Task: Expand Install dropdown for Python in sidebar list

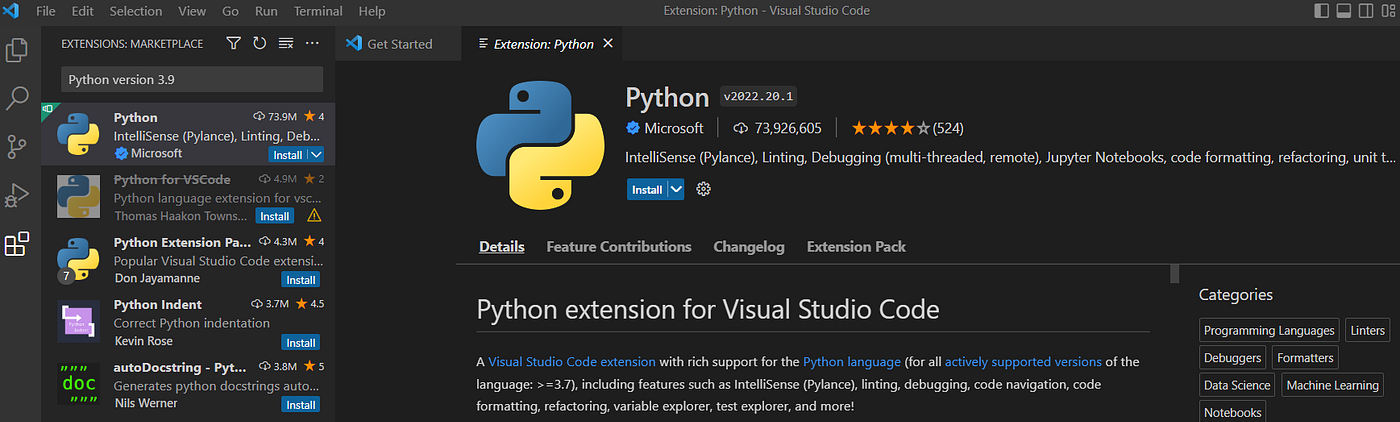Action: point(316,154)
